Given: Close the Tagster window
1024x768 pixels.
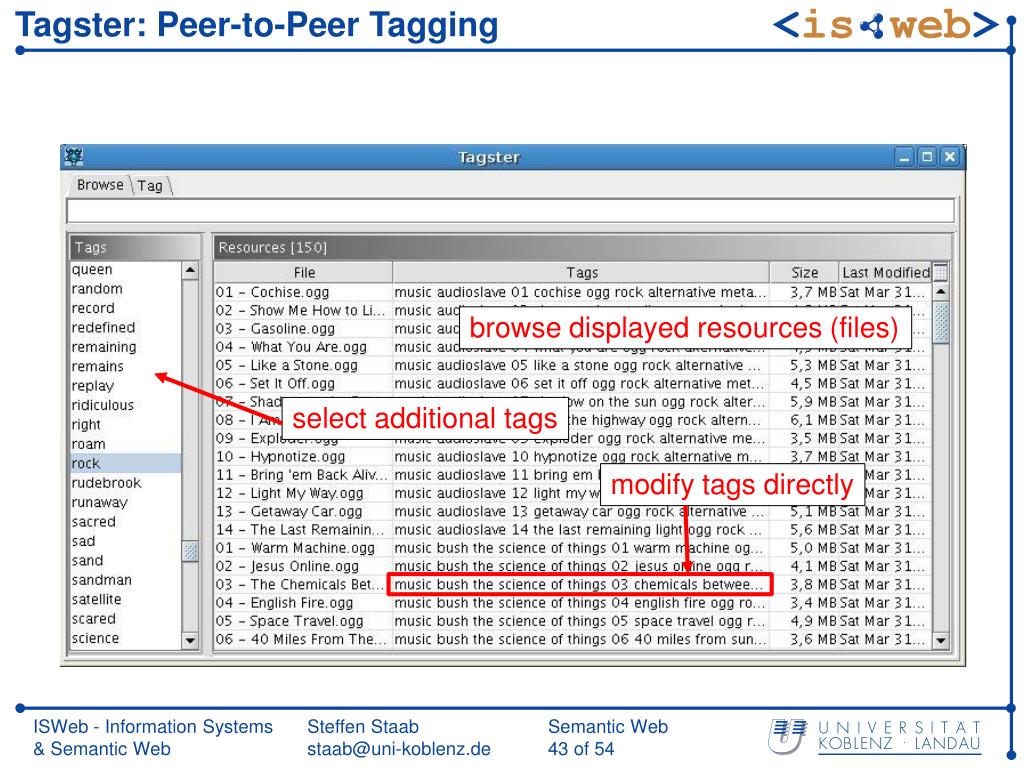Looking at the screenshot, I should pyautogui.click(x=950, y=157).
